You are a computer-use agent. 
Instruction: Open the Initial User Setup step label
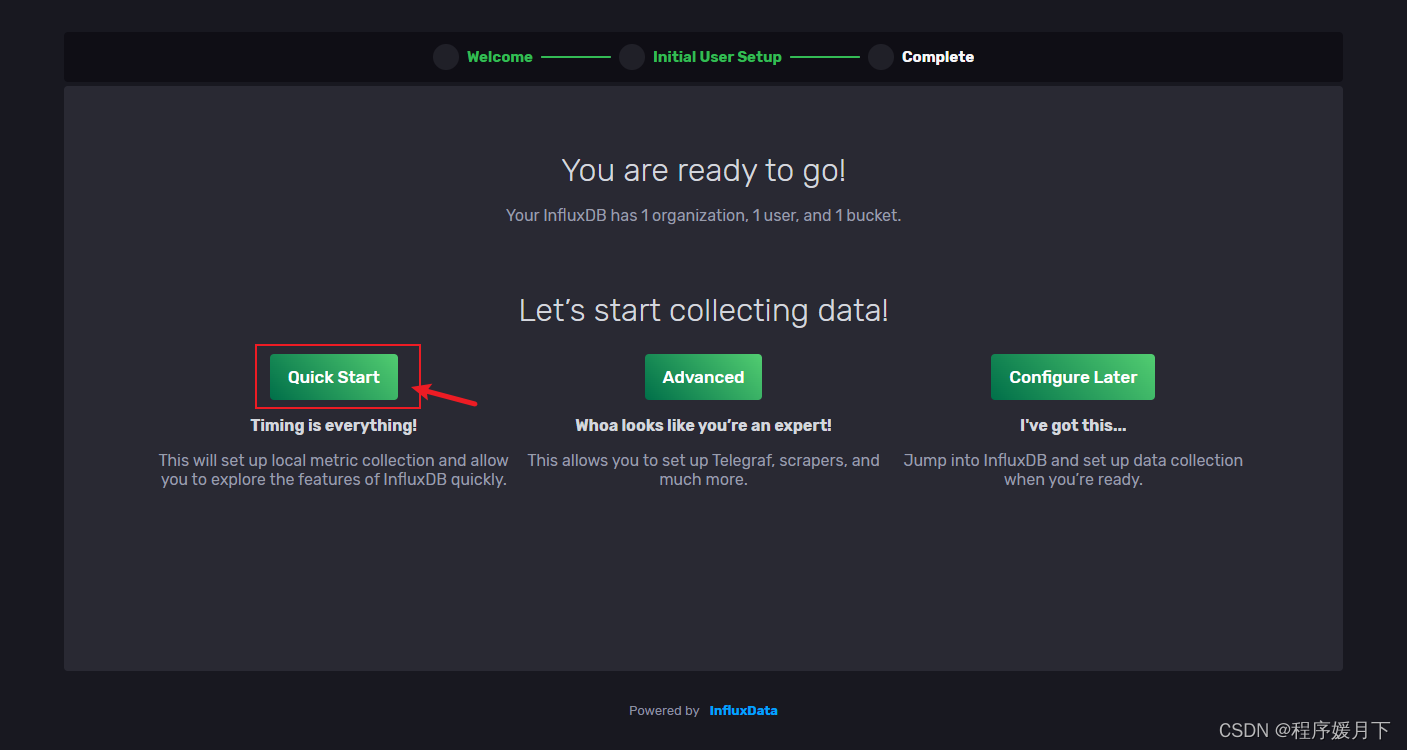(717, 57)
